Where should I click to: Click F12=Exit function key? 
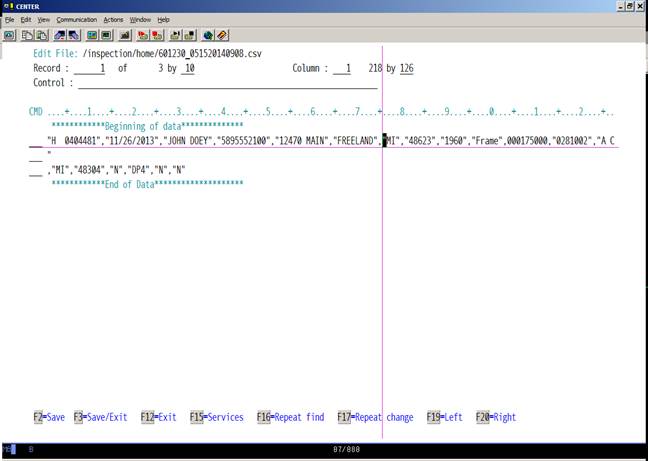[x=158, y=417]
